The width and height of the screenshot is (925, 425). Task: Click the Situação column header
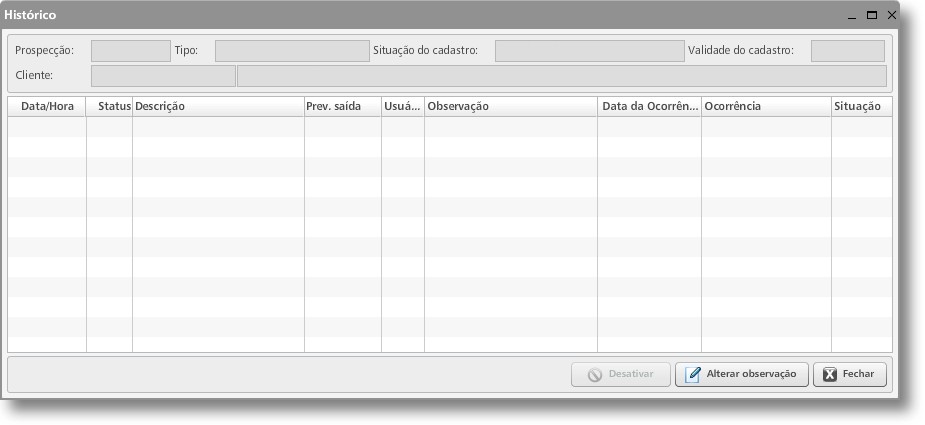(x=862, y=106)
